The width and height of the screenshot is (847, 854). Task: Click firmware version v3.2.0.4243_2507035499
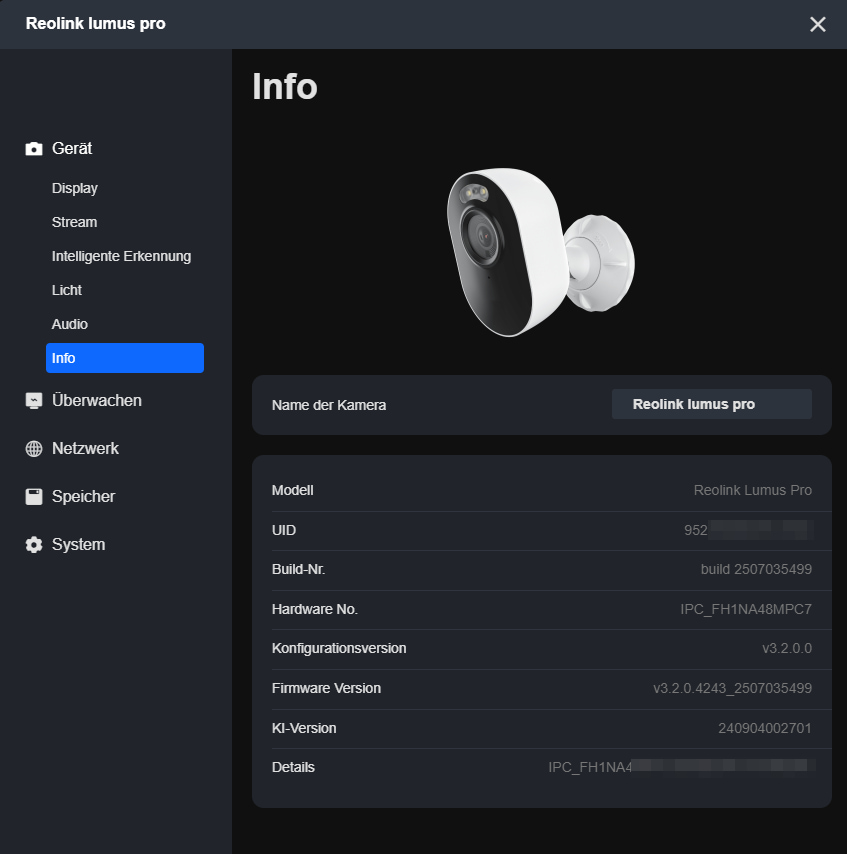732,688
